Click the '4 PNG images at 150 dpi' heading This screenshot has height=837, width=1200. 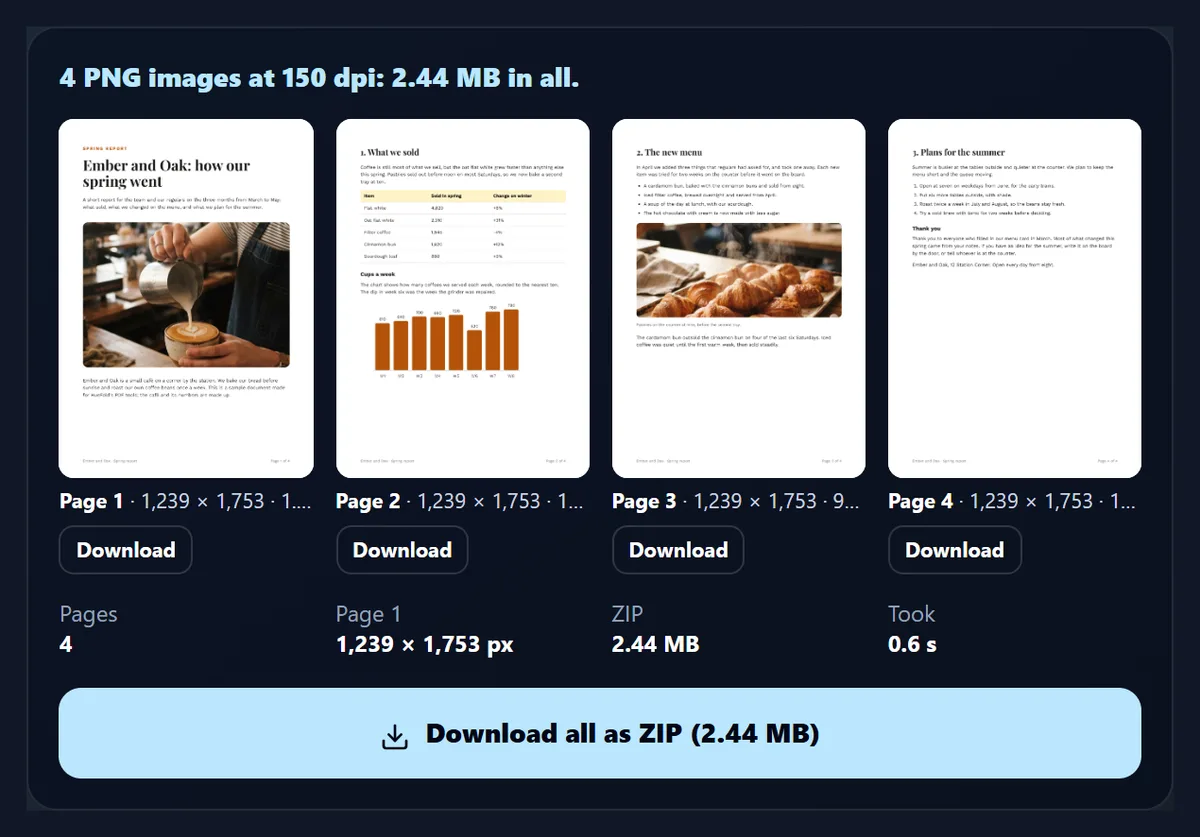click(x=319, y=77)
